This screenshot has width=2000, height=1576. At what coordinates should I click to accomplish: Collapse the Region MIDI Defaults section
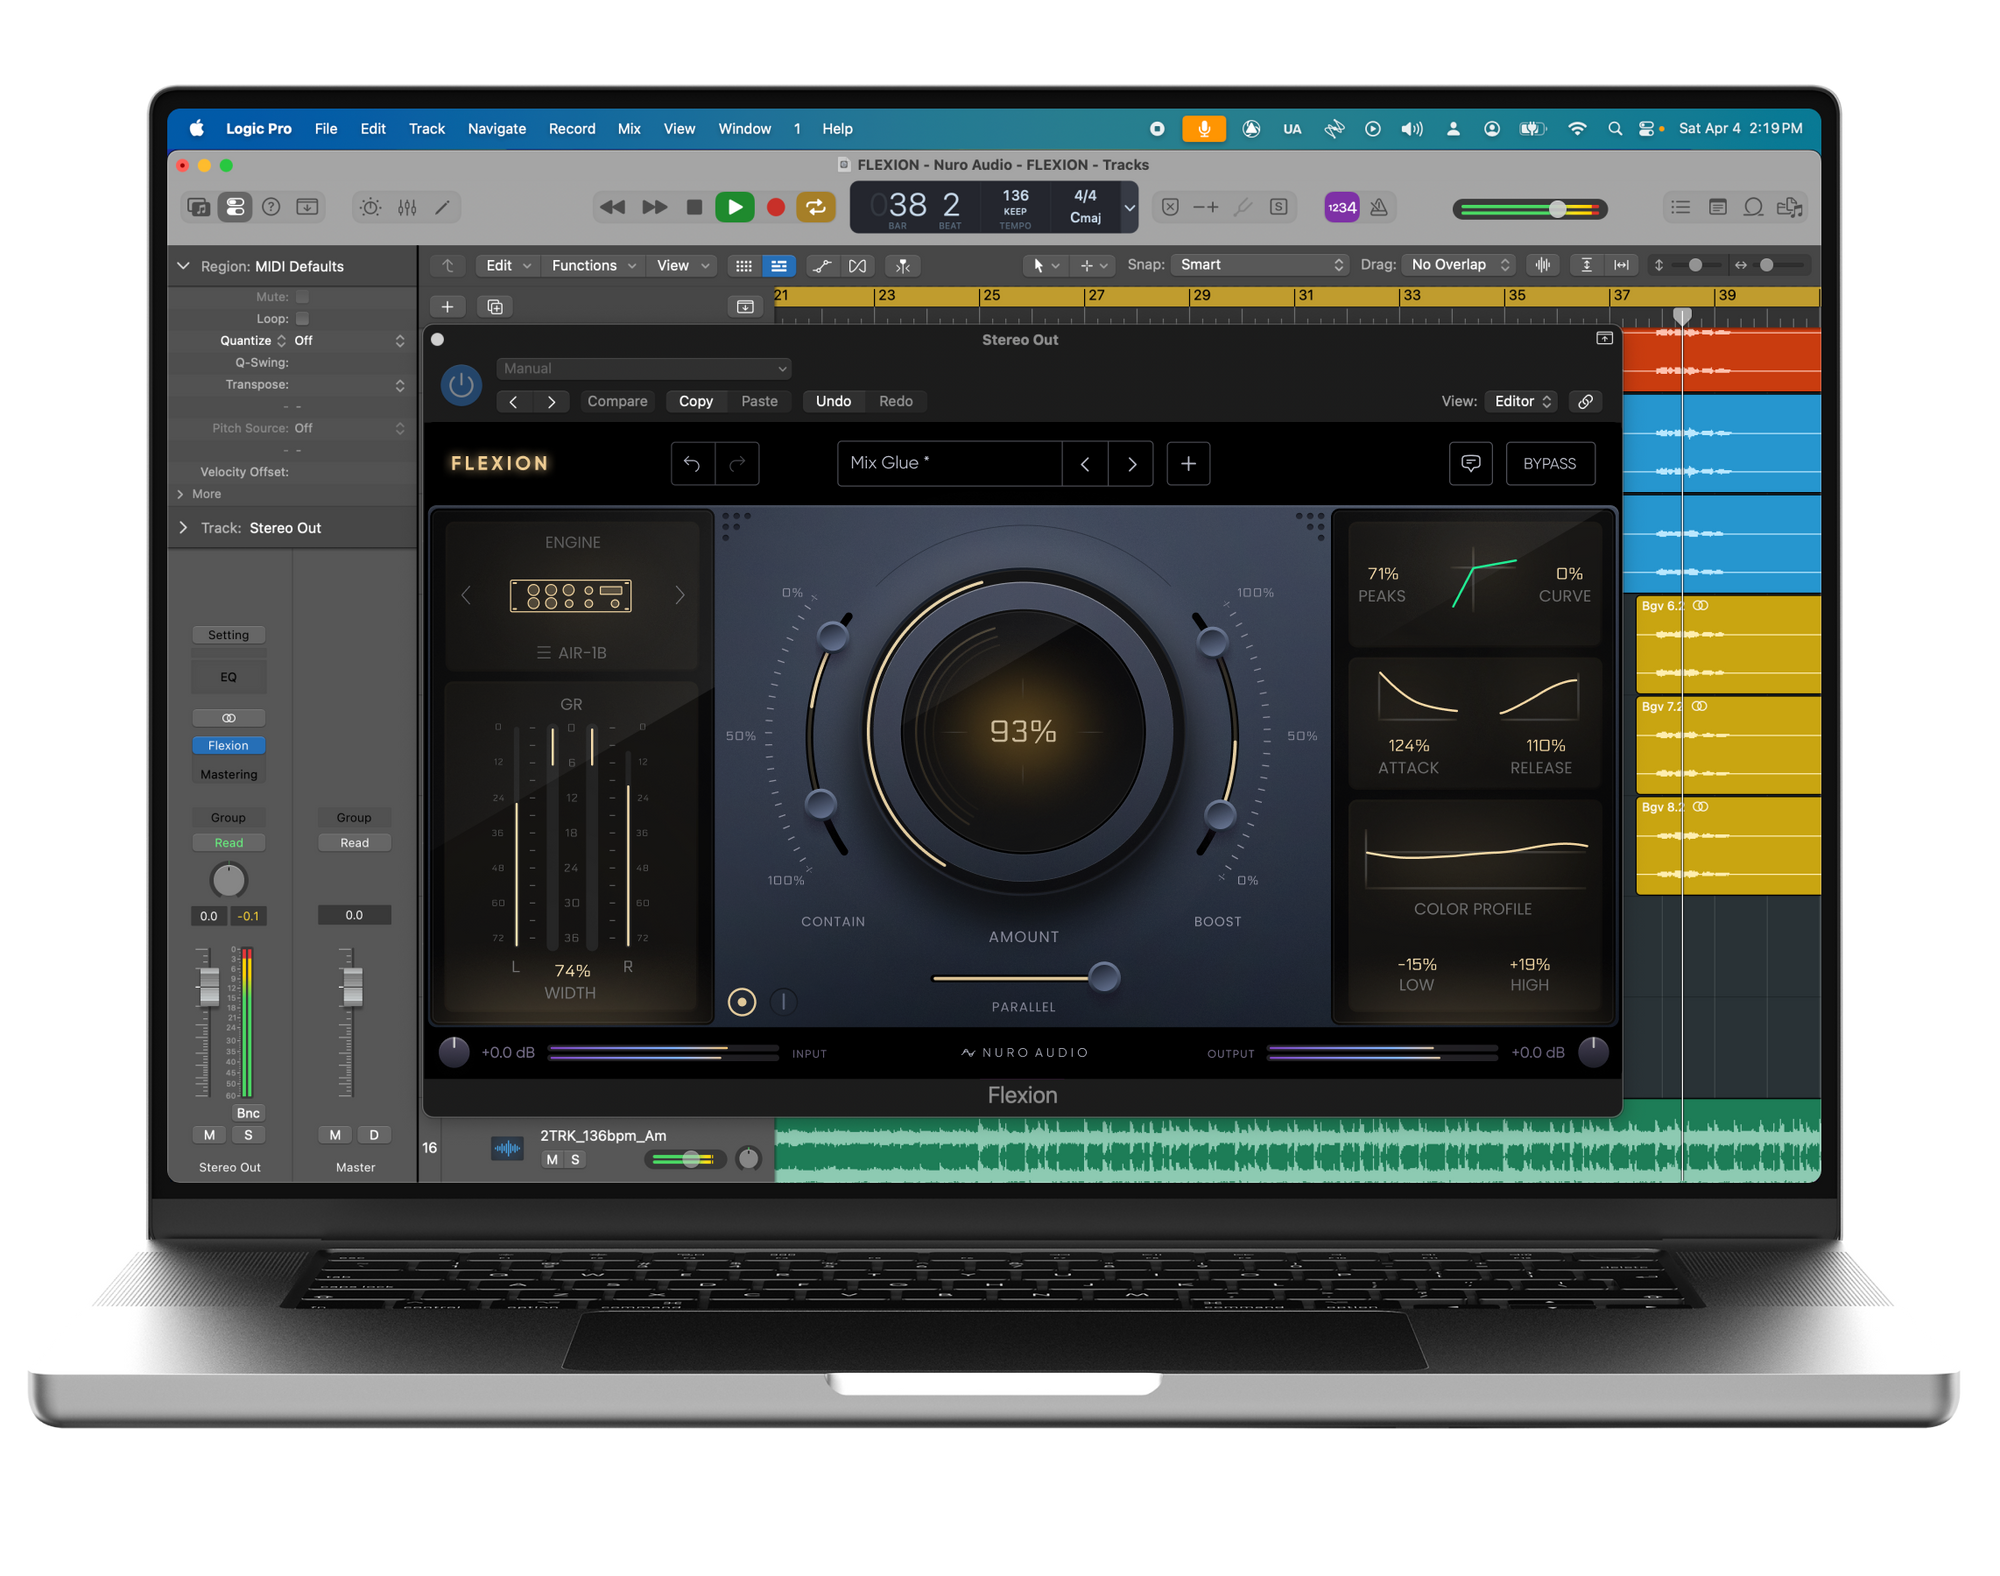coord(183,266)
